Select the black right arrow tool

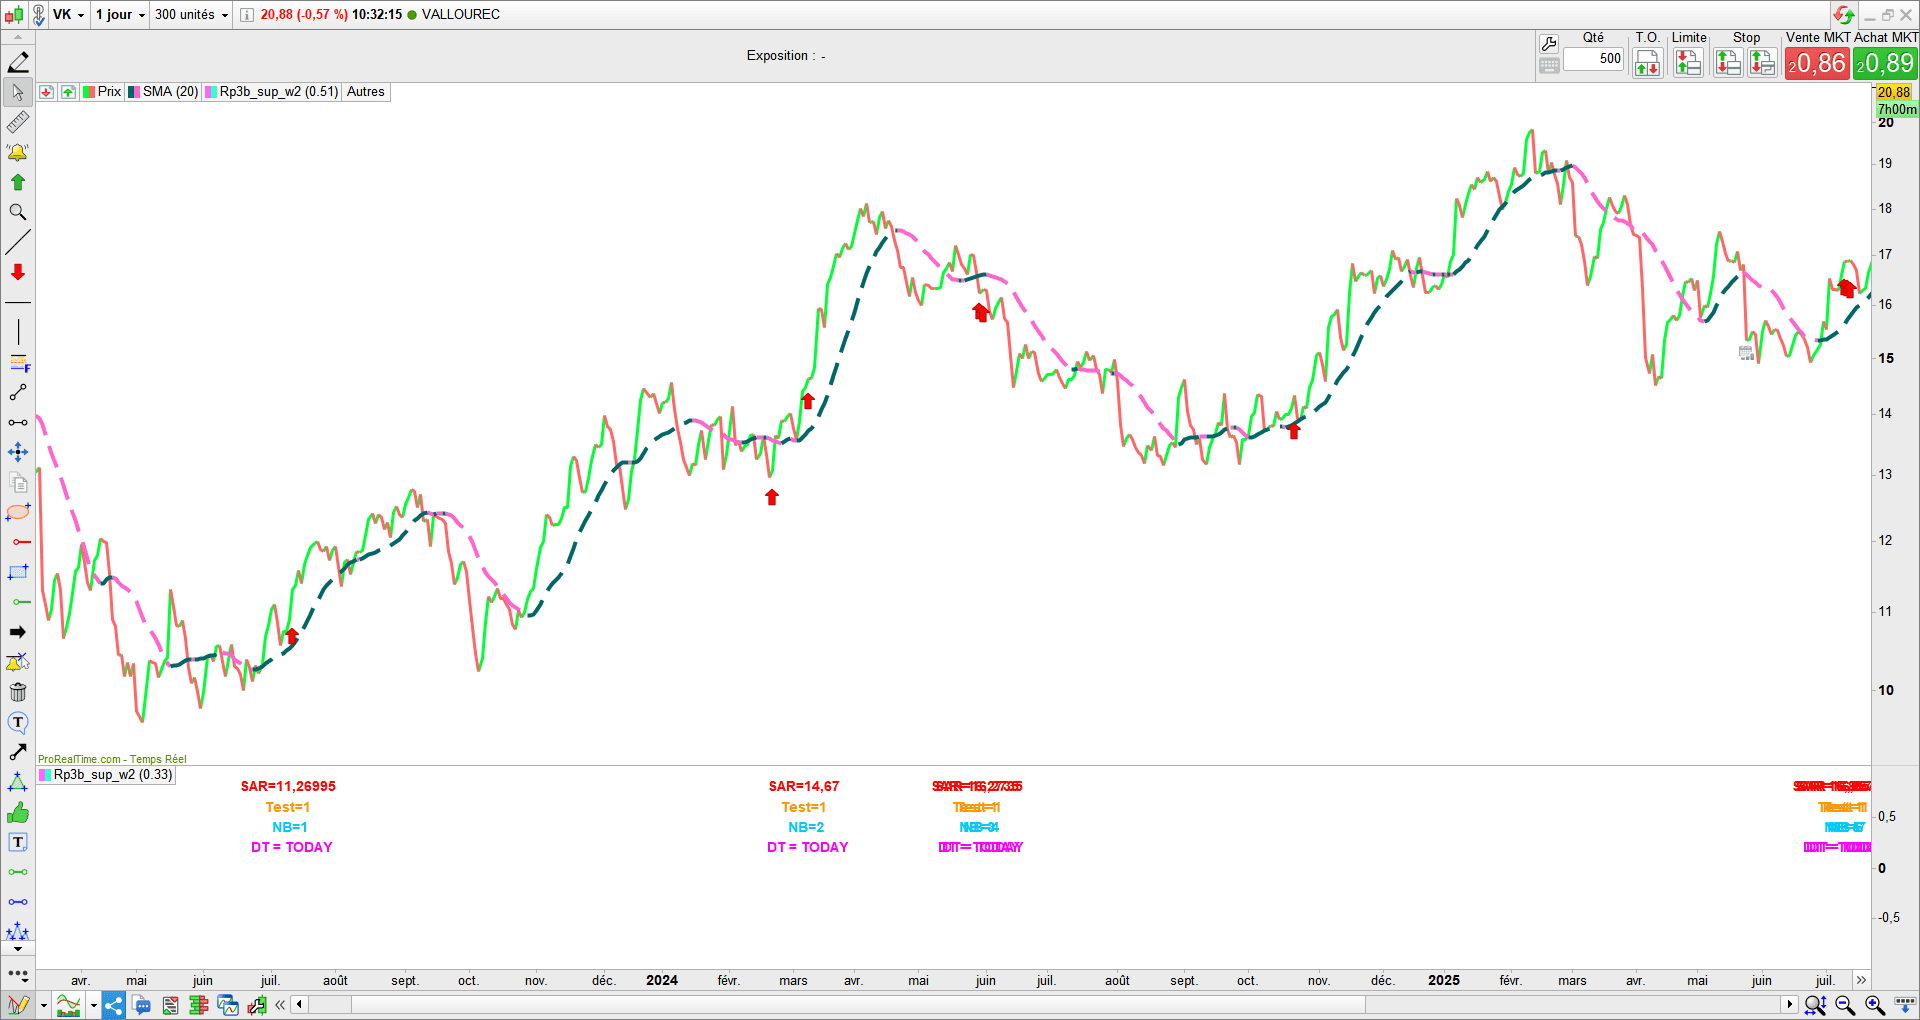pyautogui.click(x=18, y=632)
